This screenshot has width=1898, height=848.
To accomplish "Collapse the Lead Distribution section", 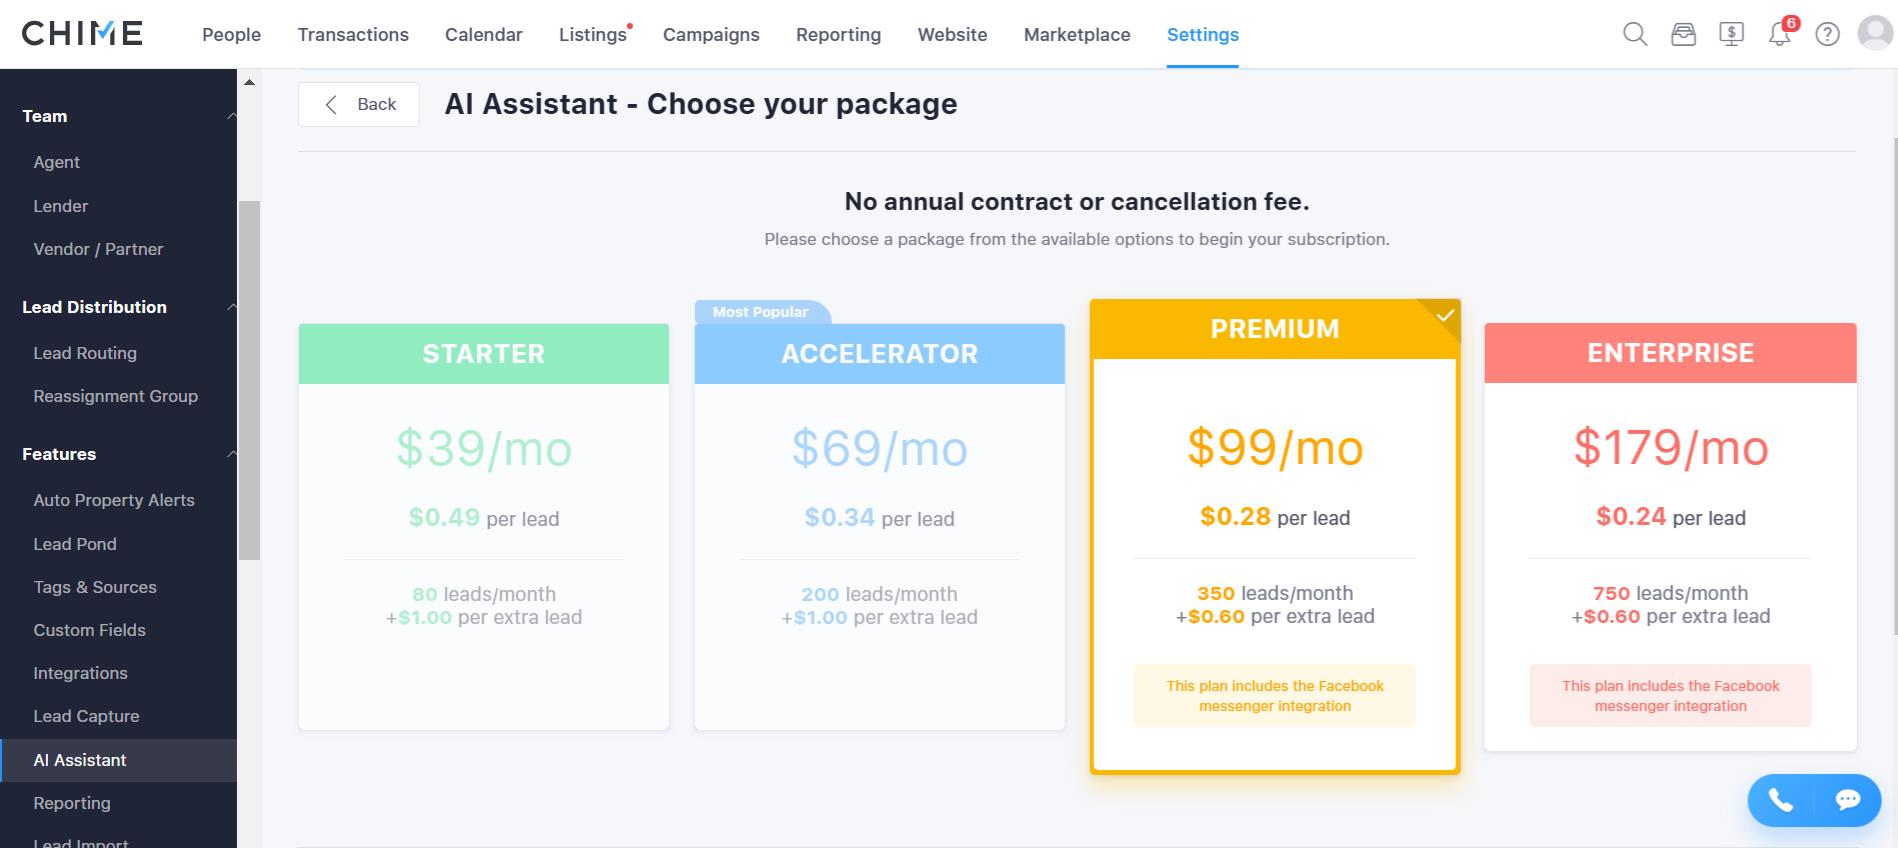I will pos(232,307).
